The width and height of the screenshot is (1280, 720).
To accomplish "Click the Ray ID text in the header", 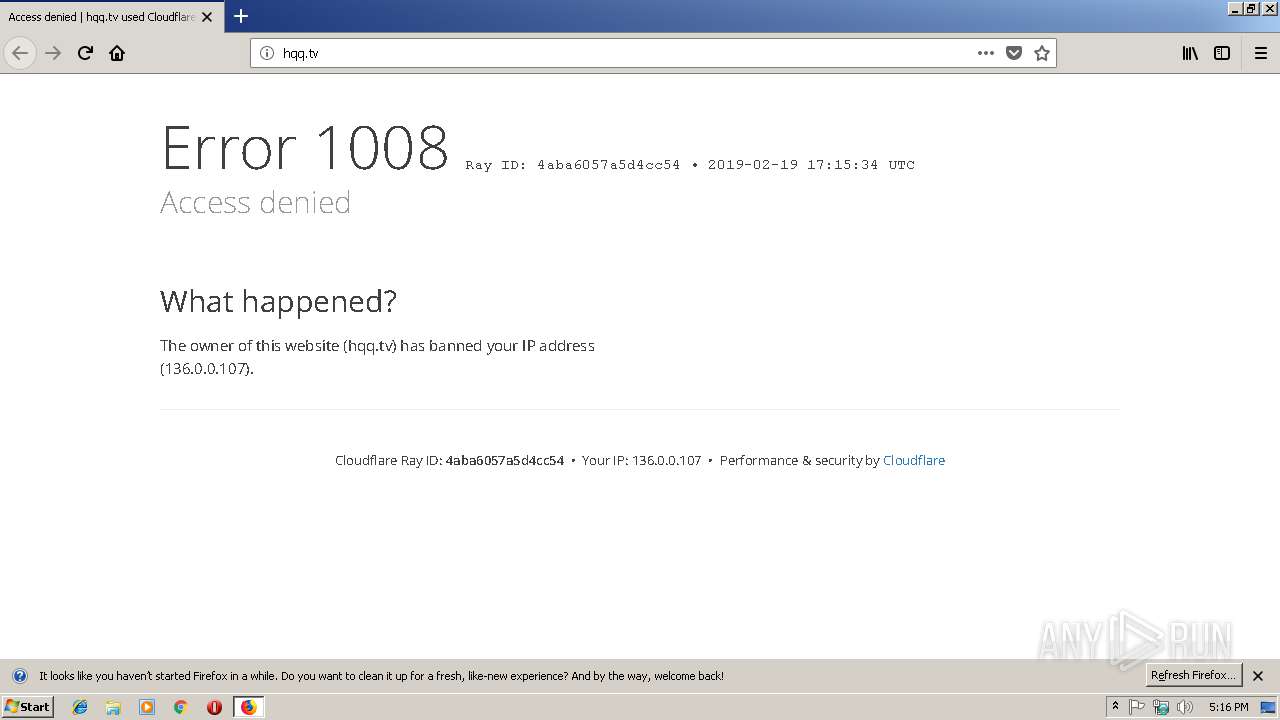I will coord(690,165).
